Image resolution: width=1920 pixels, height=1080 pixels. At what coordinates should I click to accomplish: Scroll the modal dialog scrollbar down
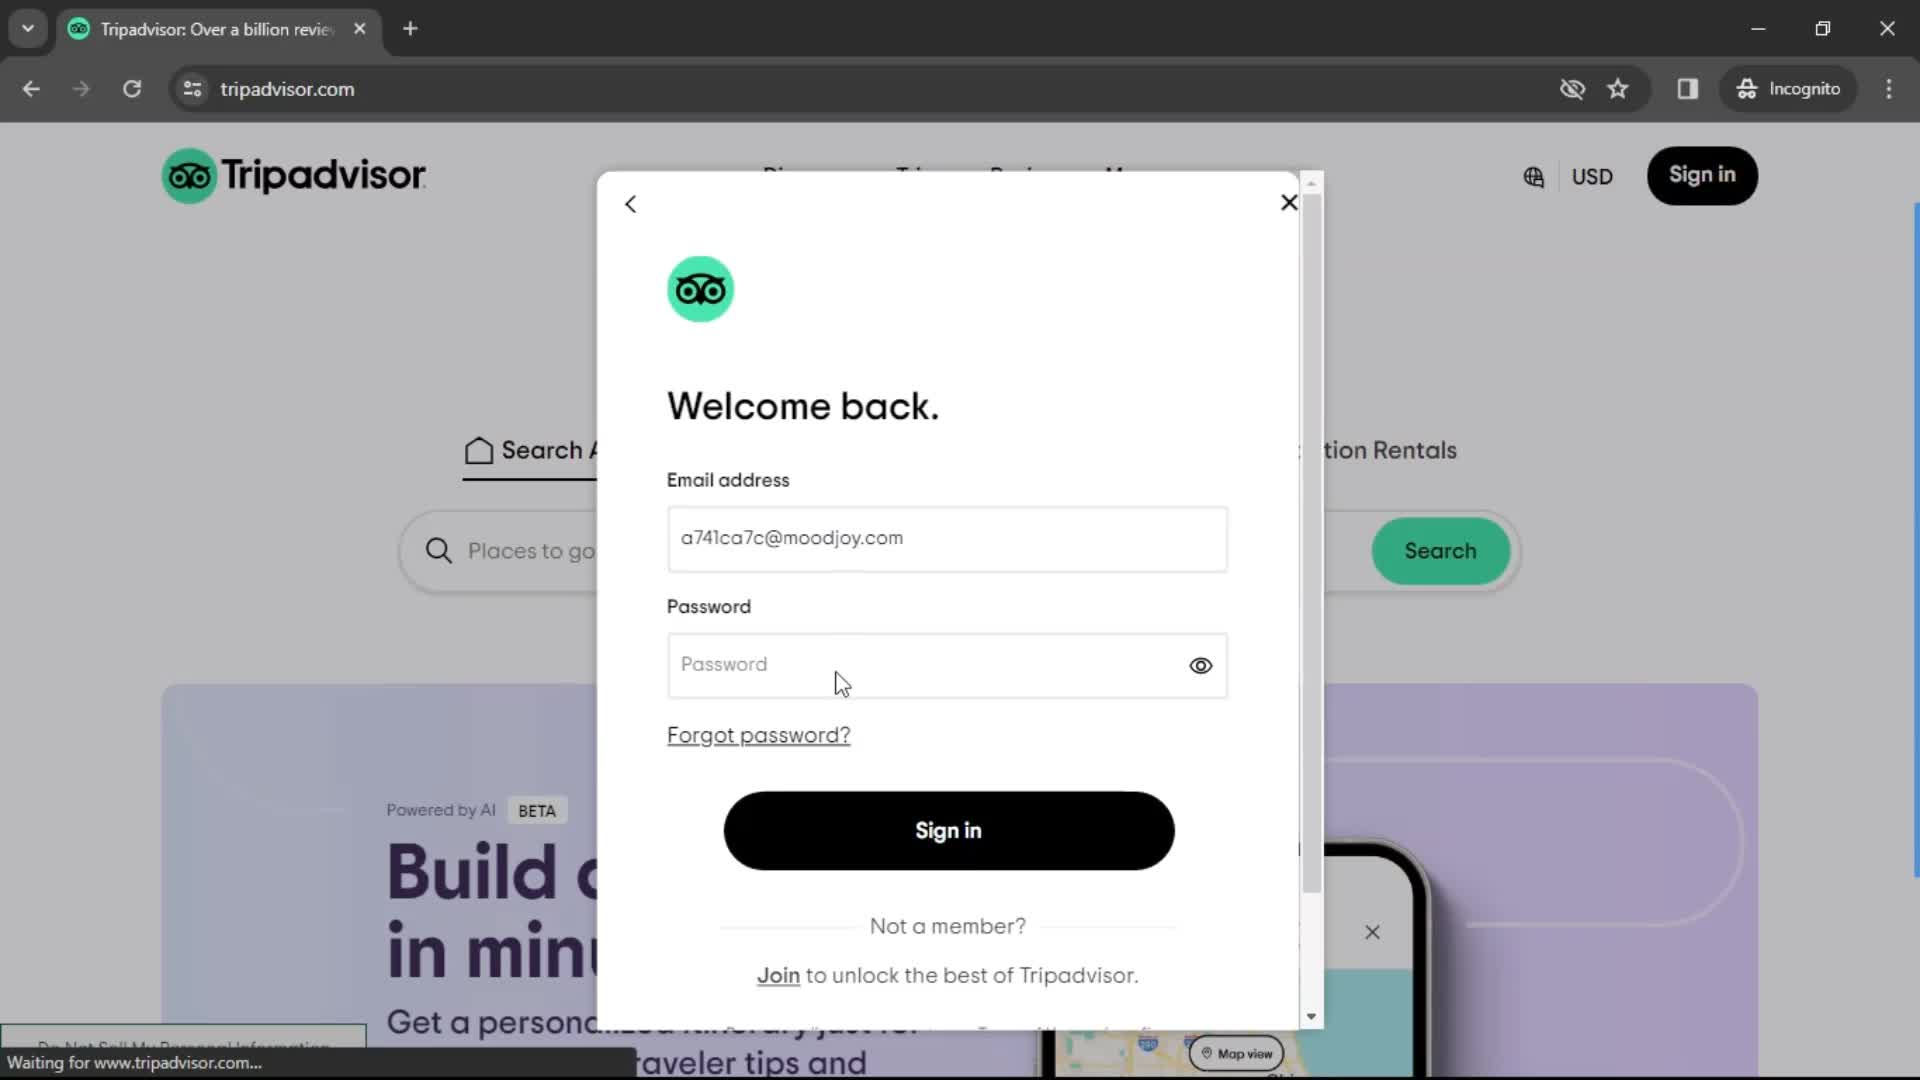click(x=1312, y=1015)
